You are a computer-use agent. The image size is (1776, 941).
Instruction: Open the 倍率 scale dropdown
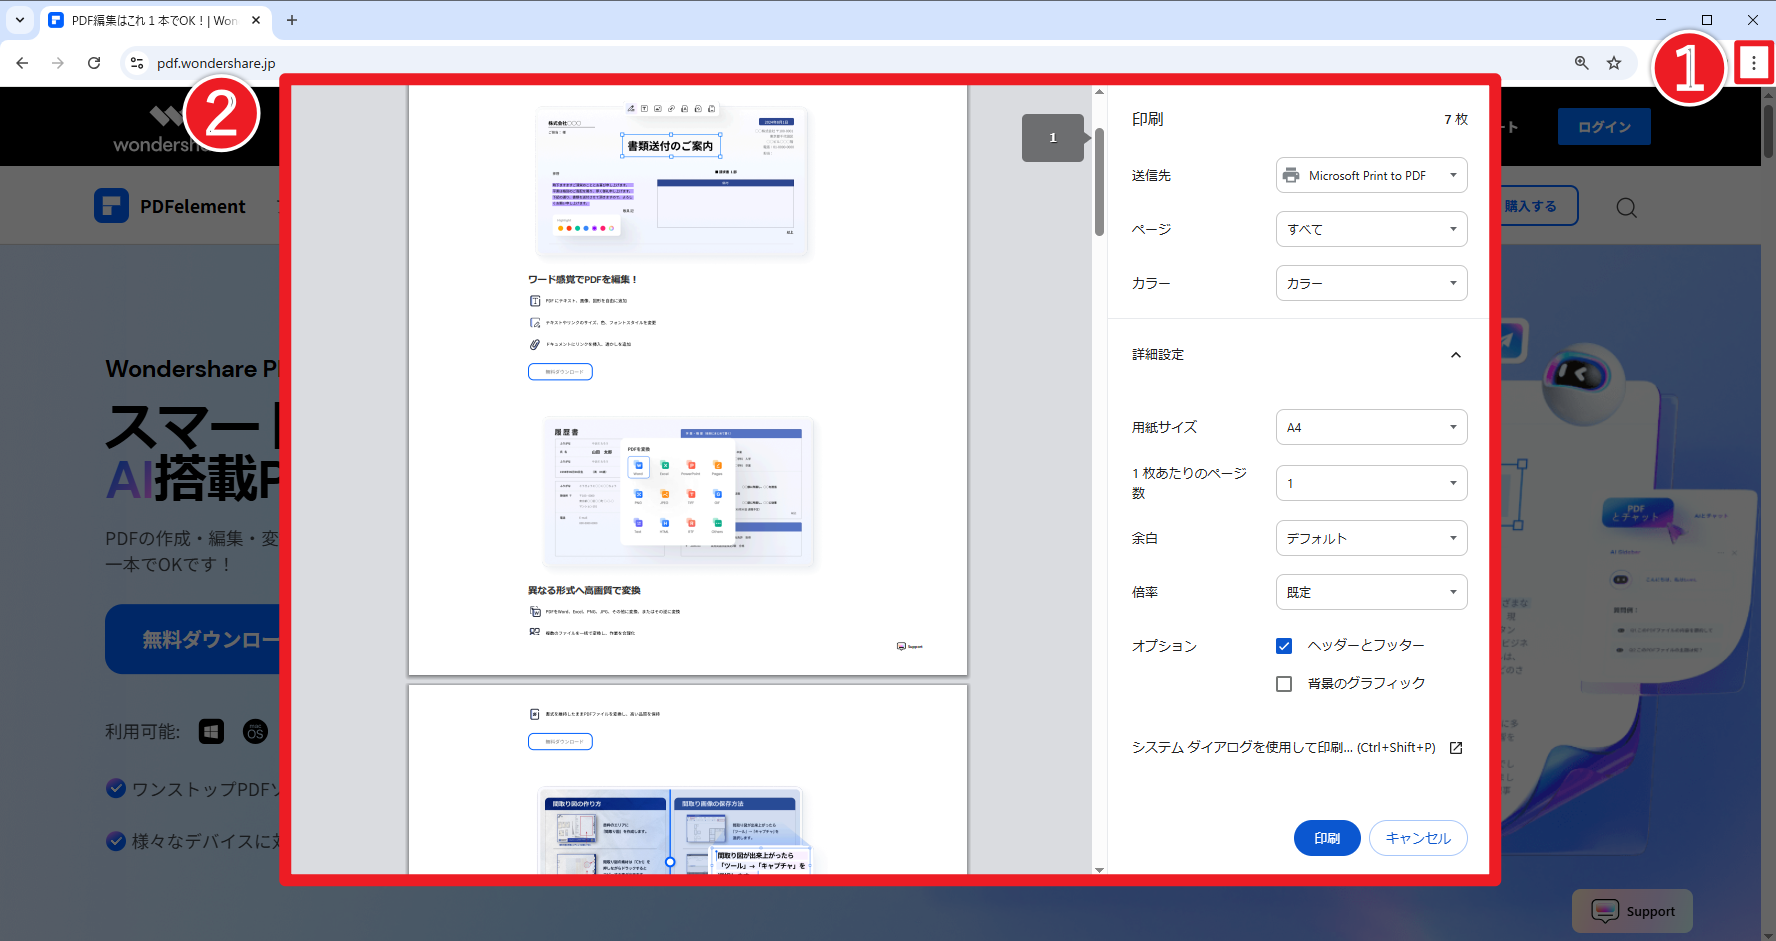coord(1371,592)
